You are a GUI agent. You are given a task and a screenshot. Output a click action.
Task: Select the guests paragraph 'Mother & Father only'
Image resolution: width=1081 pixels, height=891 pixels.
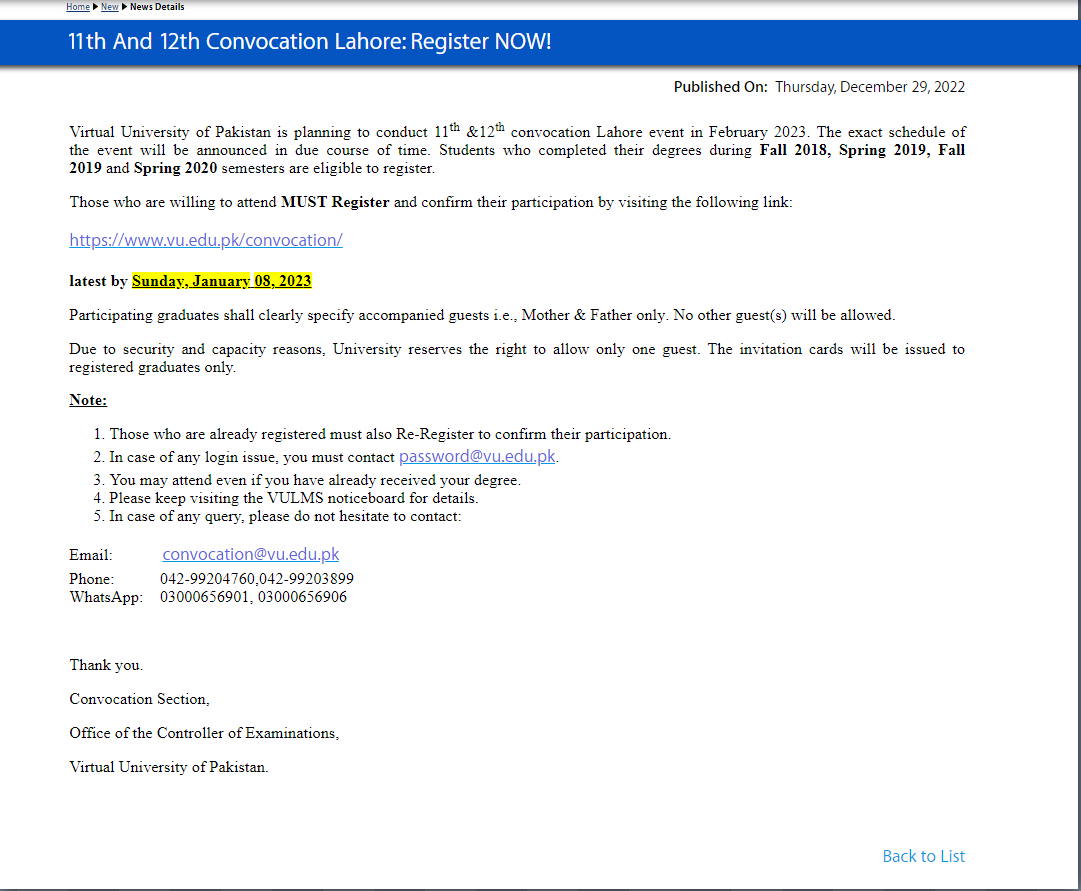482,315
